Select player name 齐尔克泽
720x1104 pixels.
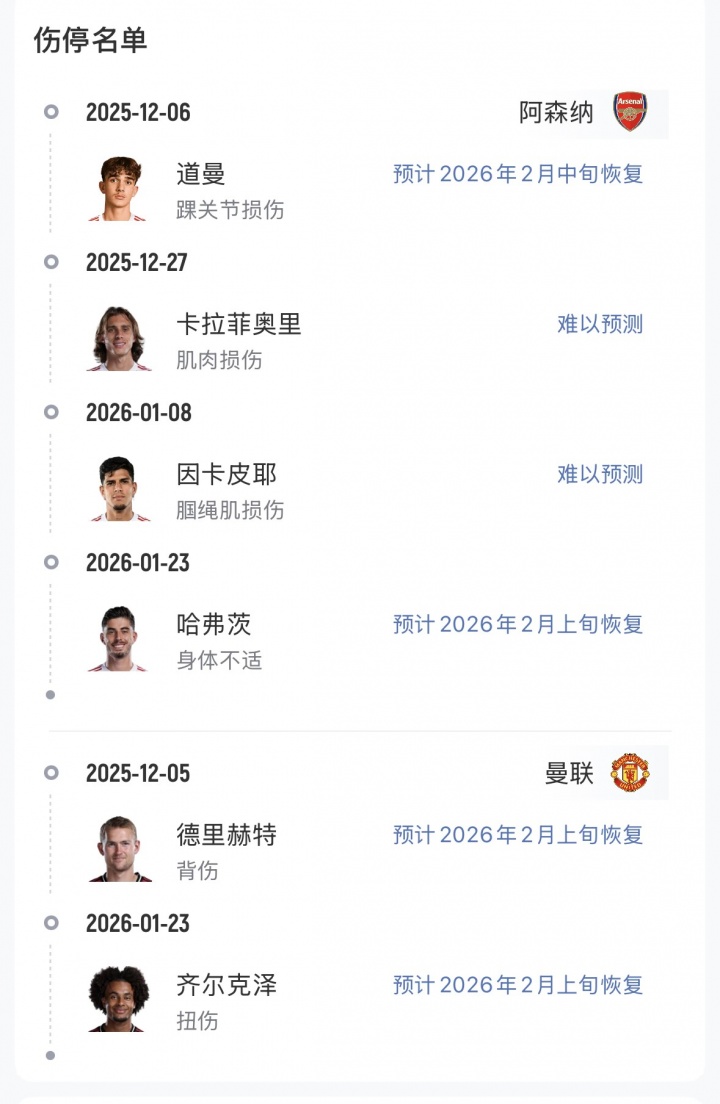[226, 985]
